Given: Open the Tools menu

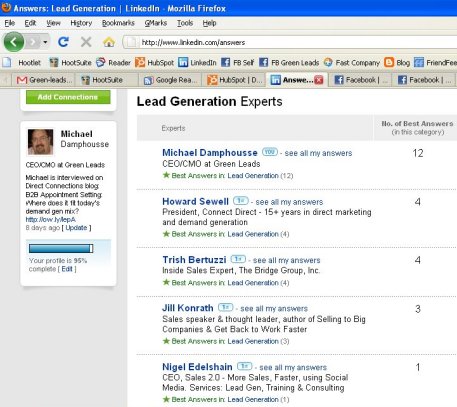Looking at the screenshot, I should pos(185,23).
